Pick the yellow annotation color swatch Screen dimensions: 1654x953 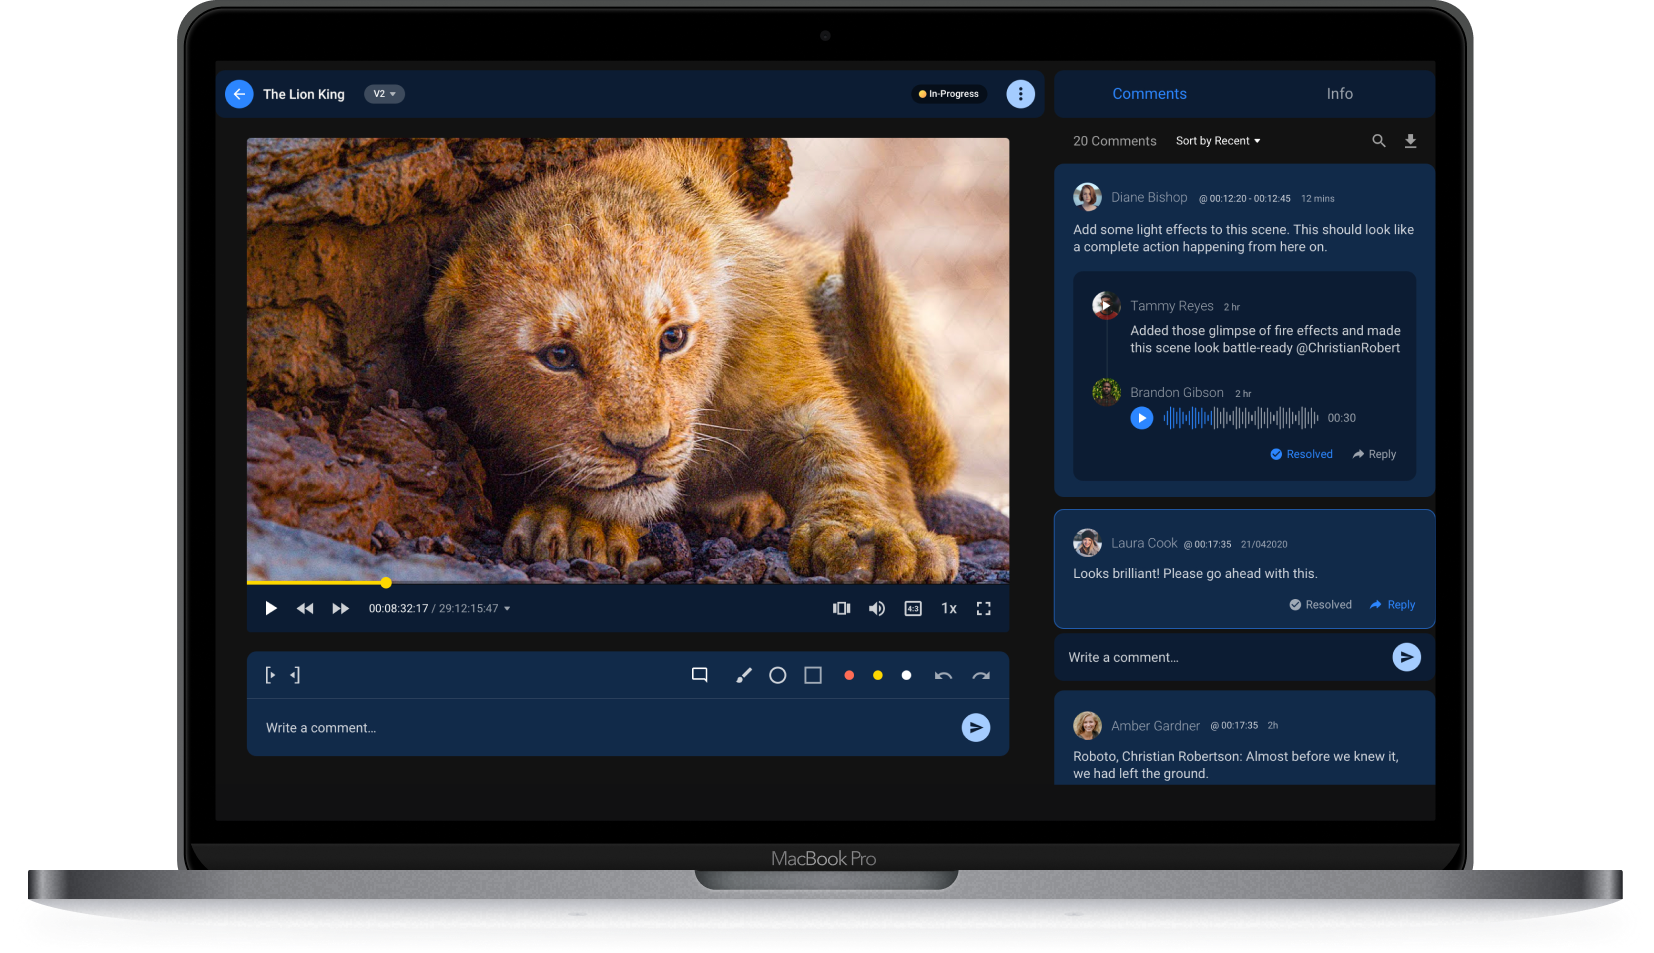tap(877, 675)
